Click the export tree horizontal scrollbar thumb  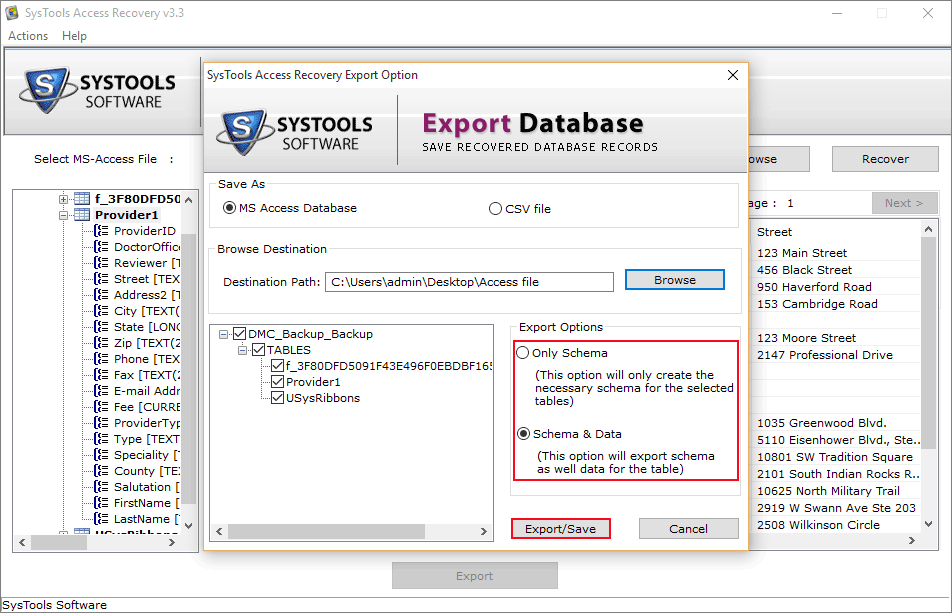tap(327, 531)
